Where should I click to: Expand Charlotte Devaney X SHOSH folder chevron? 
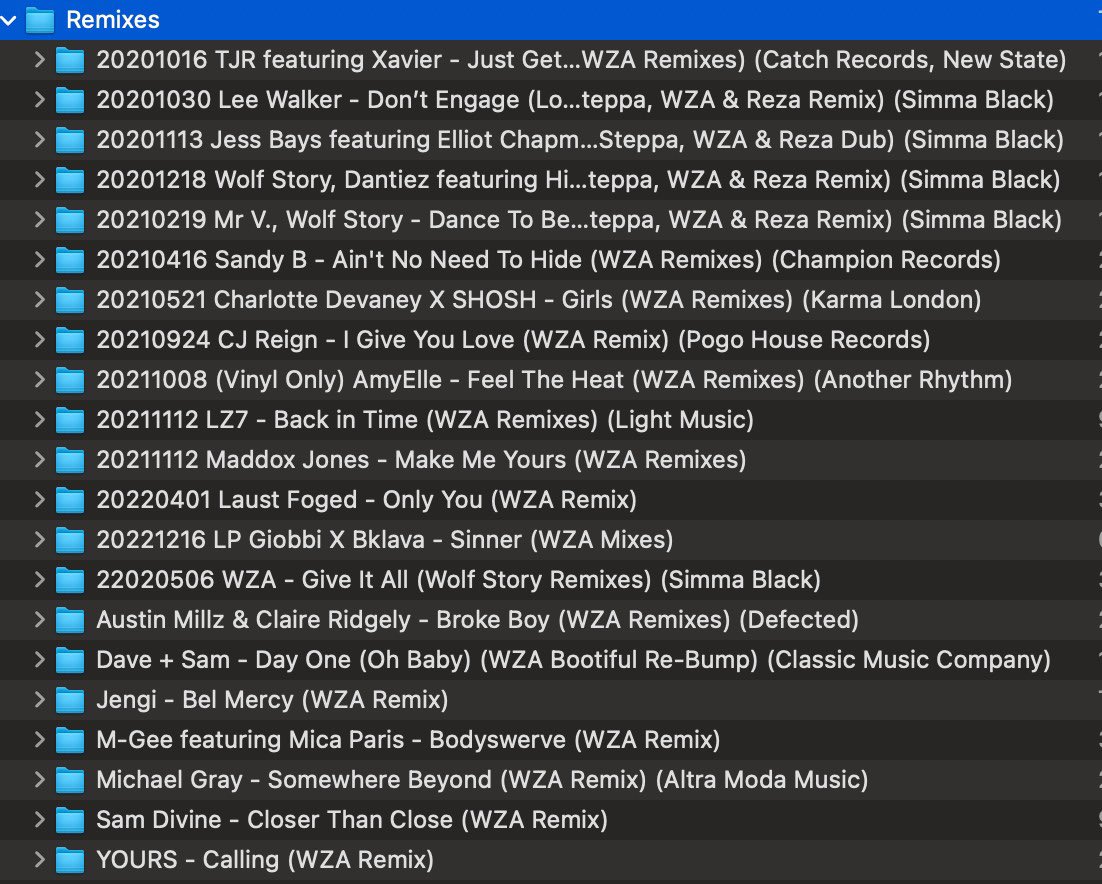pos(39,301)
